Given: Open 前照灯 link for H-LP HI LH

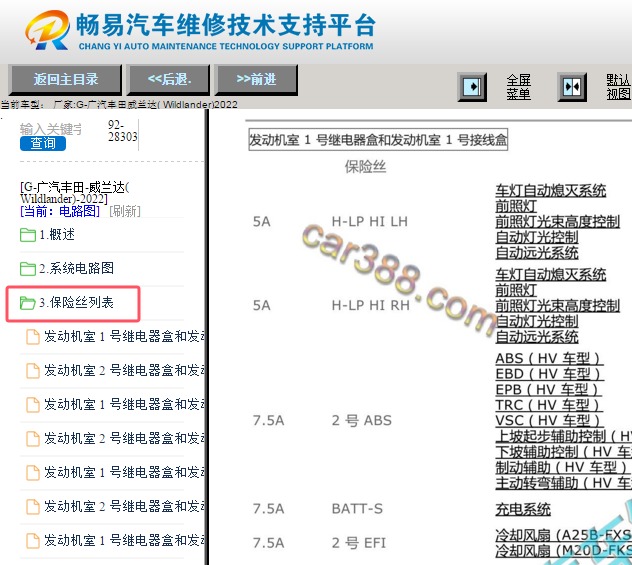Looking at the screenshot, I should tap(516, 206).
